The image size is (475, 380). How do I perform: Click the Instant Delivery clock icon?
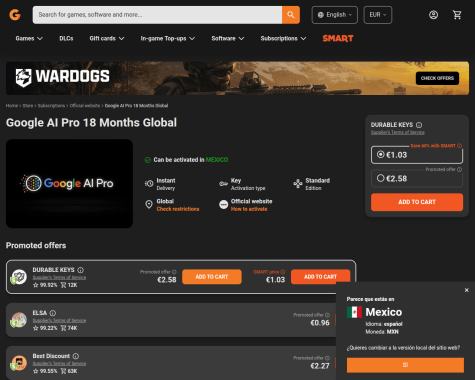[x=149, y=183]
